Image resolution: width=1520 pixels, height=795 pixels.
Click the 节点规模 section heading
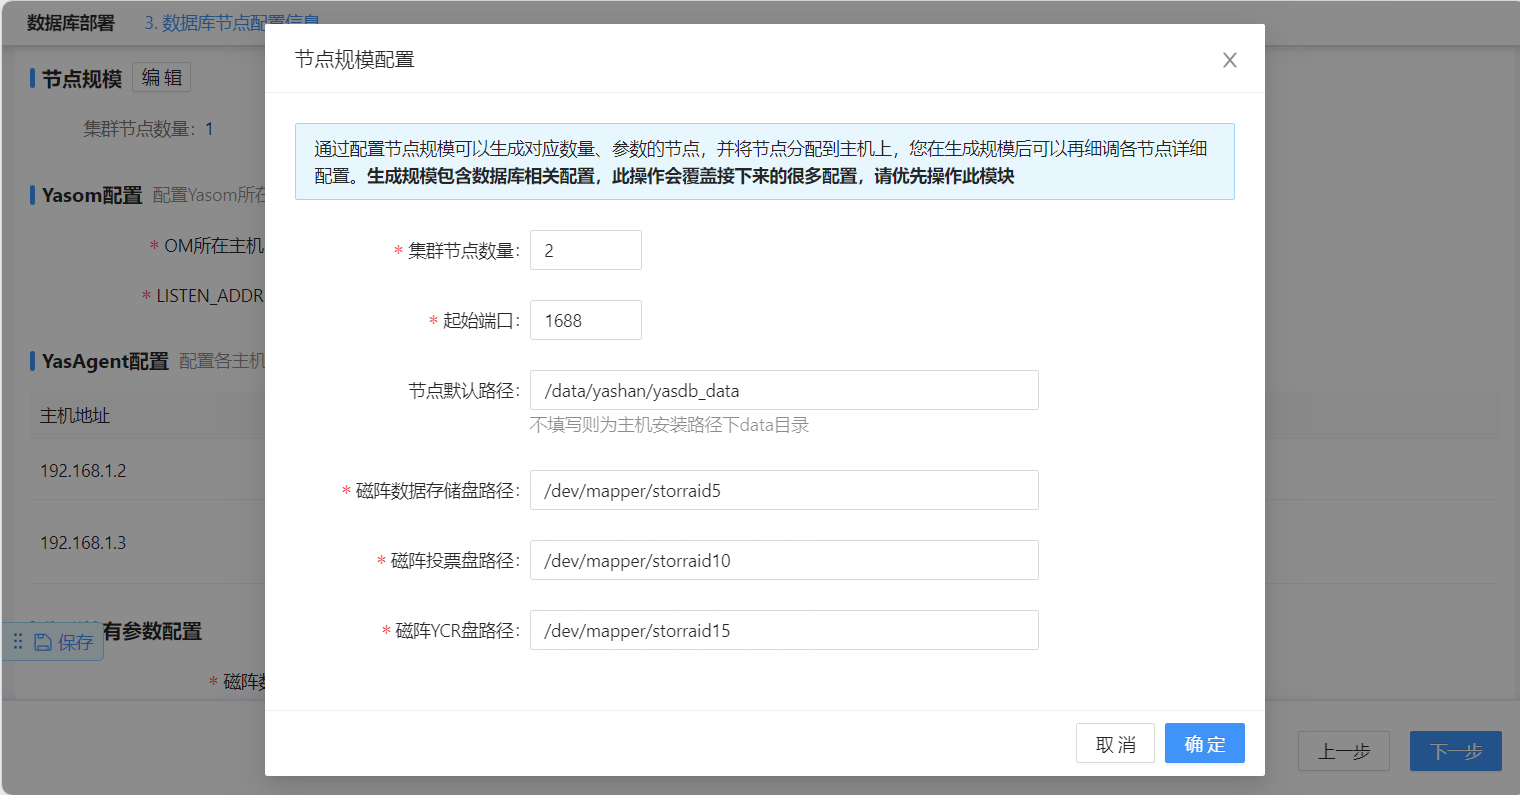(82, 79)
